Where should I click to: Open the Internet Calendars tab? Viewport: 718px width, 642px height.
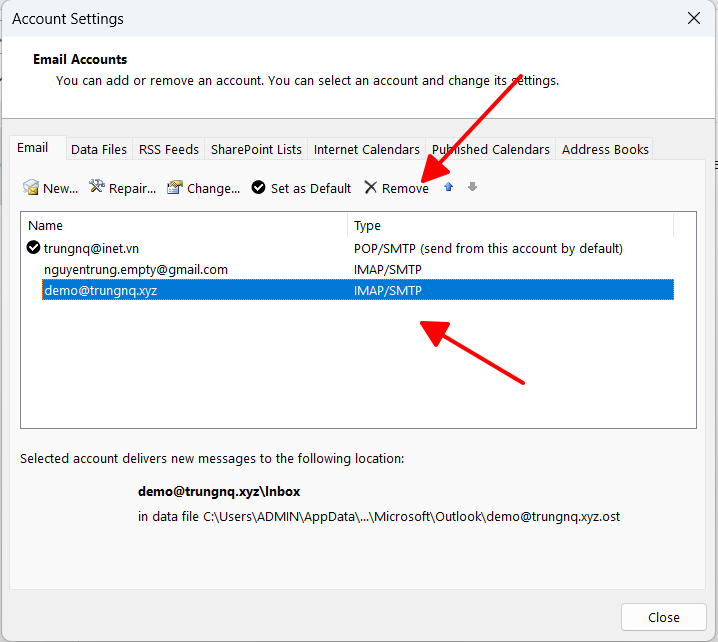[x=366, y=149]
